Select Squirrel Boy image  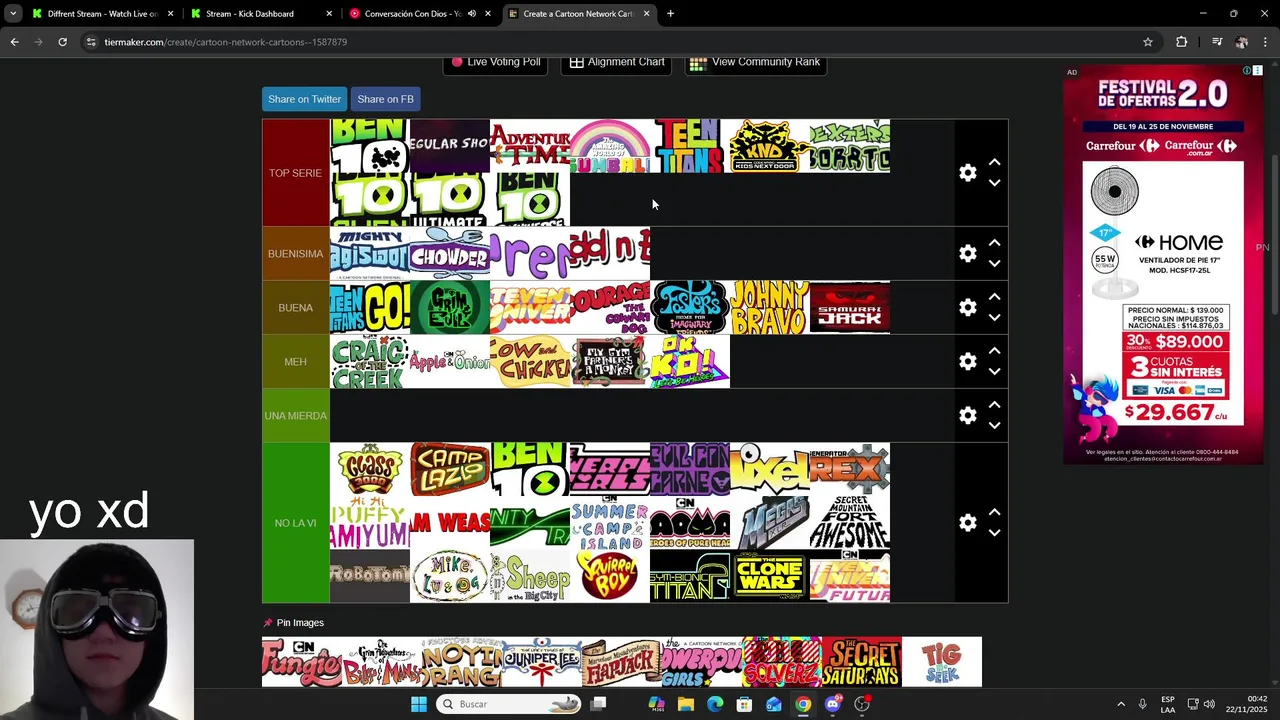(610, 576)
